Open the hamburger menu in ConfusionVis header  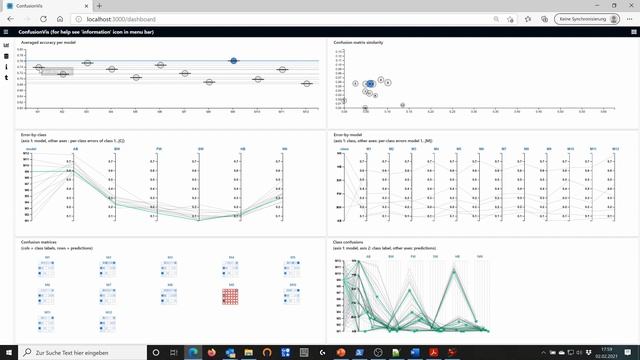click(6, 32)
